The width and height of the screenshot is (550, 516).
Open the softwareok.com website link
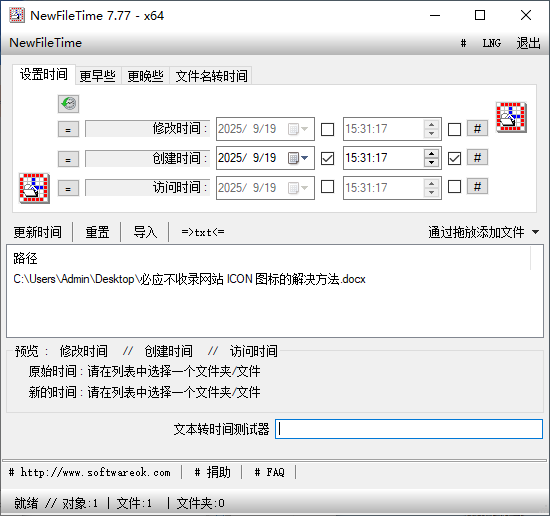click(90, 472)
